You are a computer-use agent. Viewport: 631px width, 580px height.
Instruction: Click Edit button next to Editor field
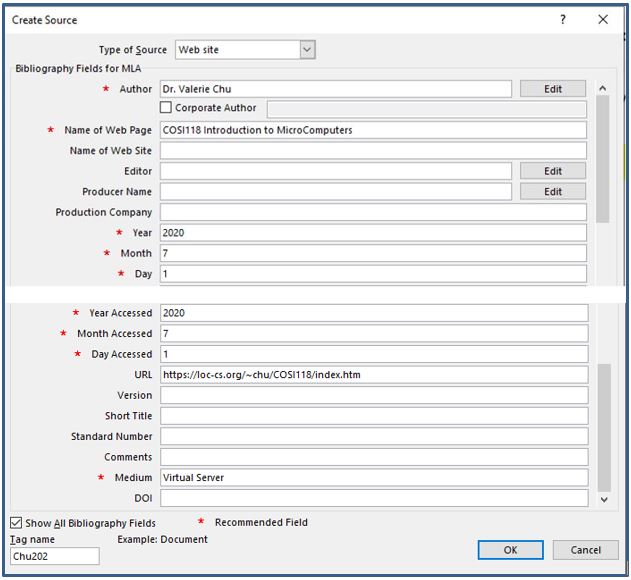tap(552, 171)
